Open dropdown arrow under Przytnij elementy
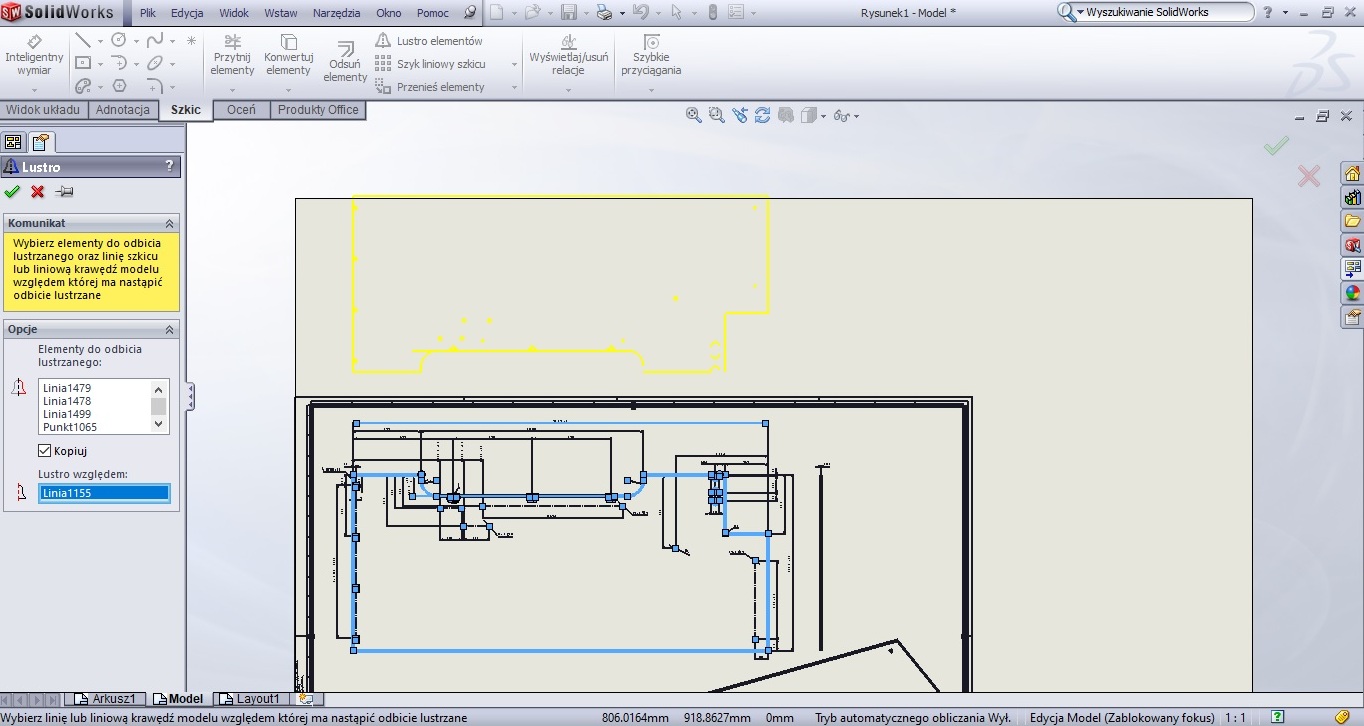The height and width of the screenshot is (726, 1364). coord(232,90)
